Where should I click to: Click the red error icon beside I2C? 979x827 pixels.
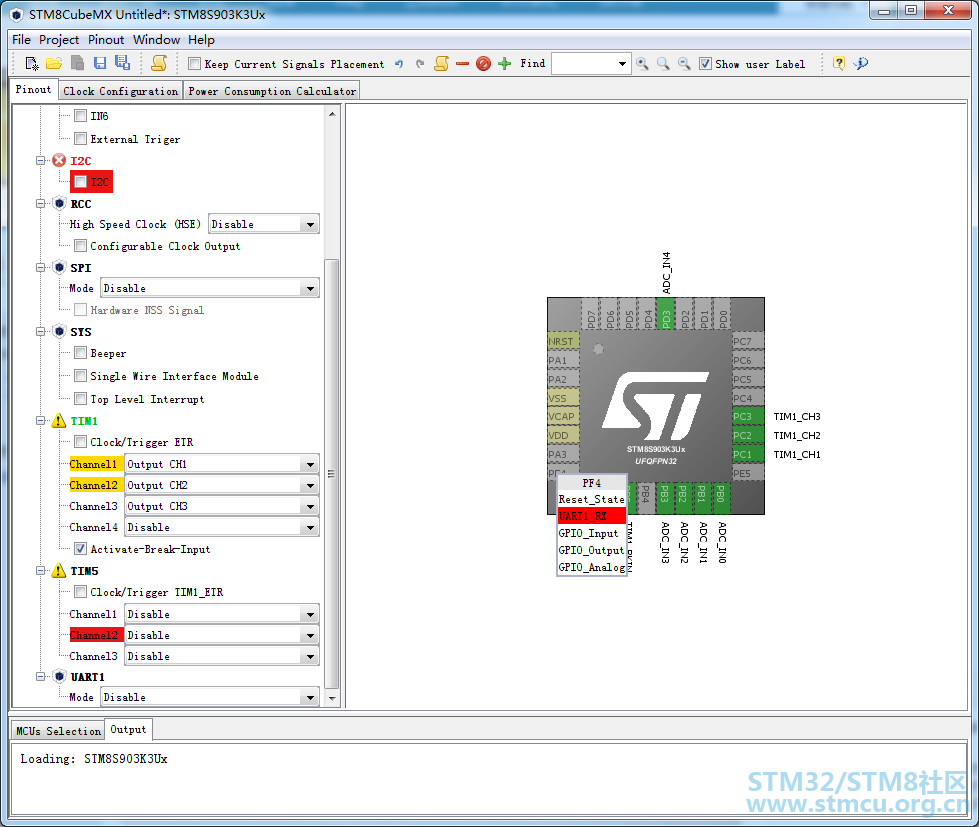coord(59,160)
